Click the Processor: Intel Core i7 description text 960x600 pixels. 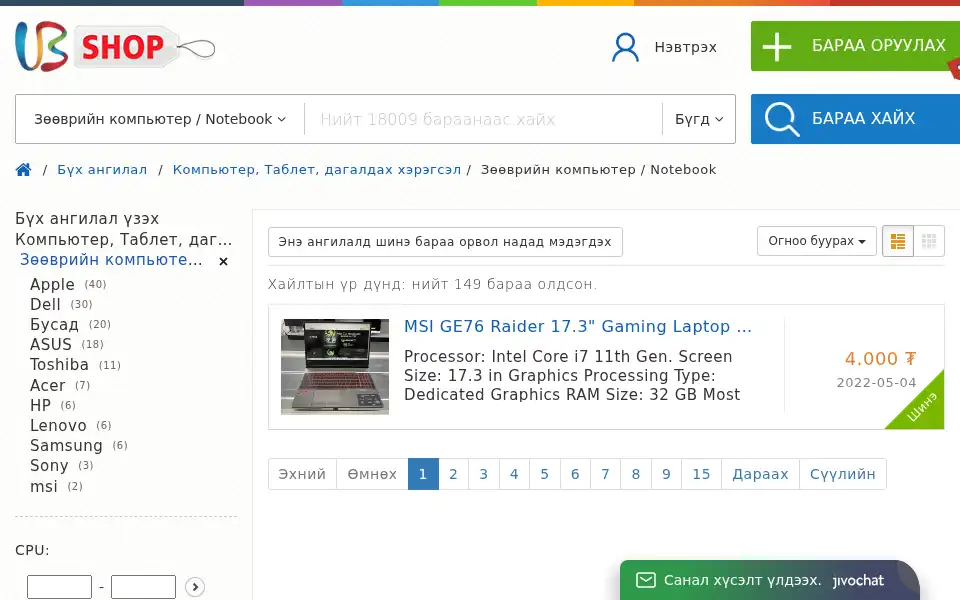[x=572, y=375]
